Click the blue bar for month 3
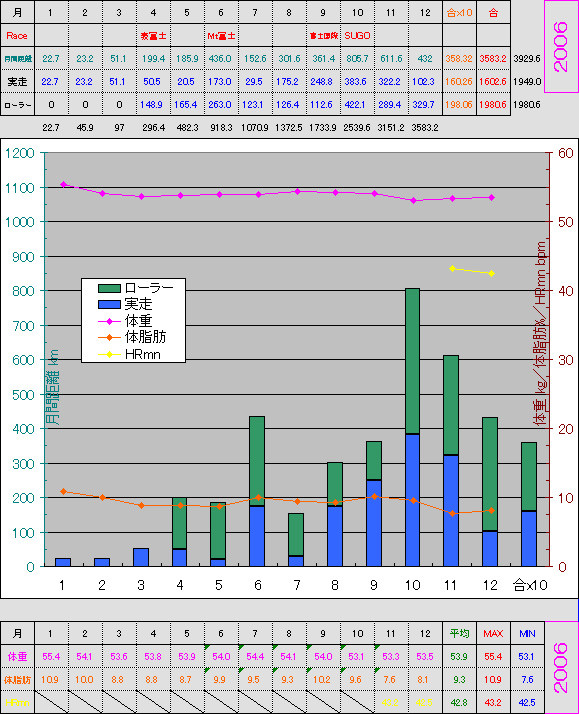The width and height of the screenshot is (579, 714). pyautogui.click(x=141, y=557)
